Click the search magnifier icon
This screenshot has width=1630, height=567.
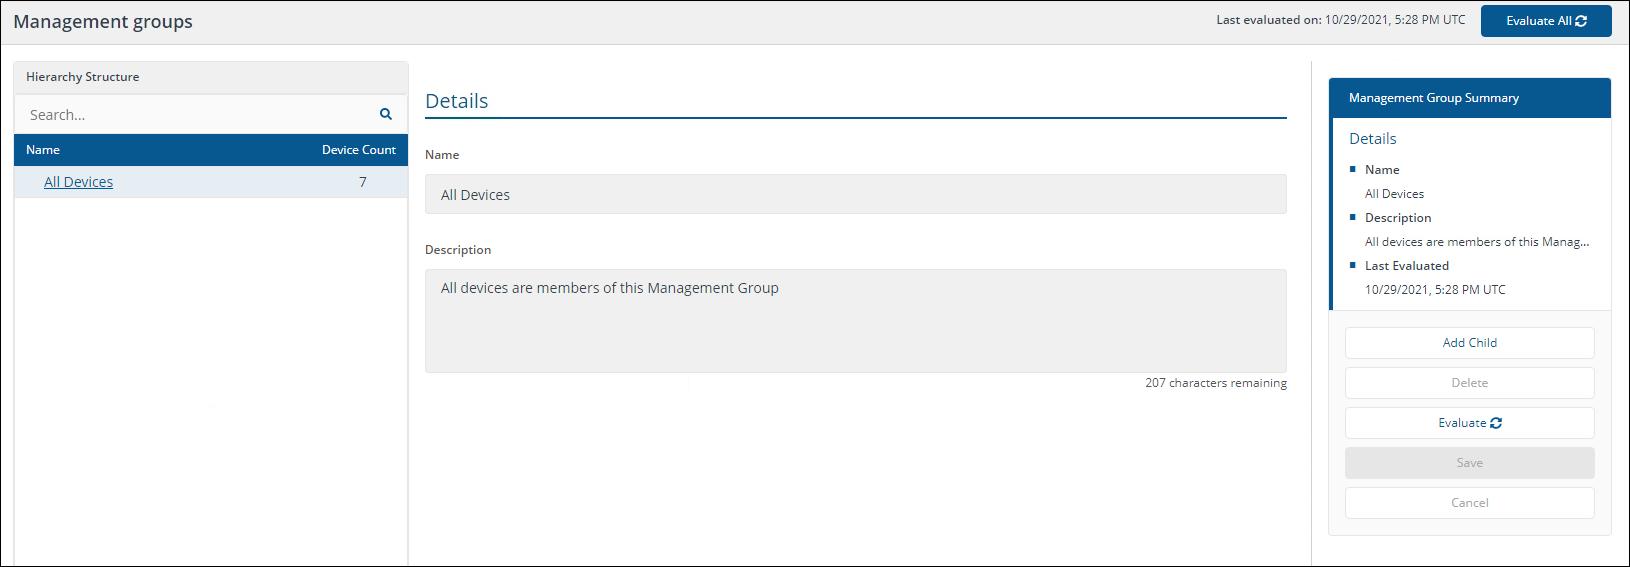click(386, 114)
